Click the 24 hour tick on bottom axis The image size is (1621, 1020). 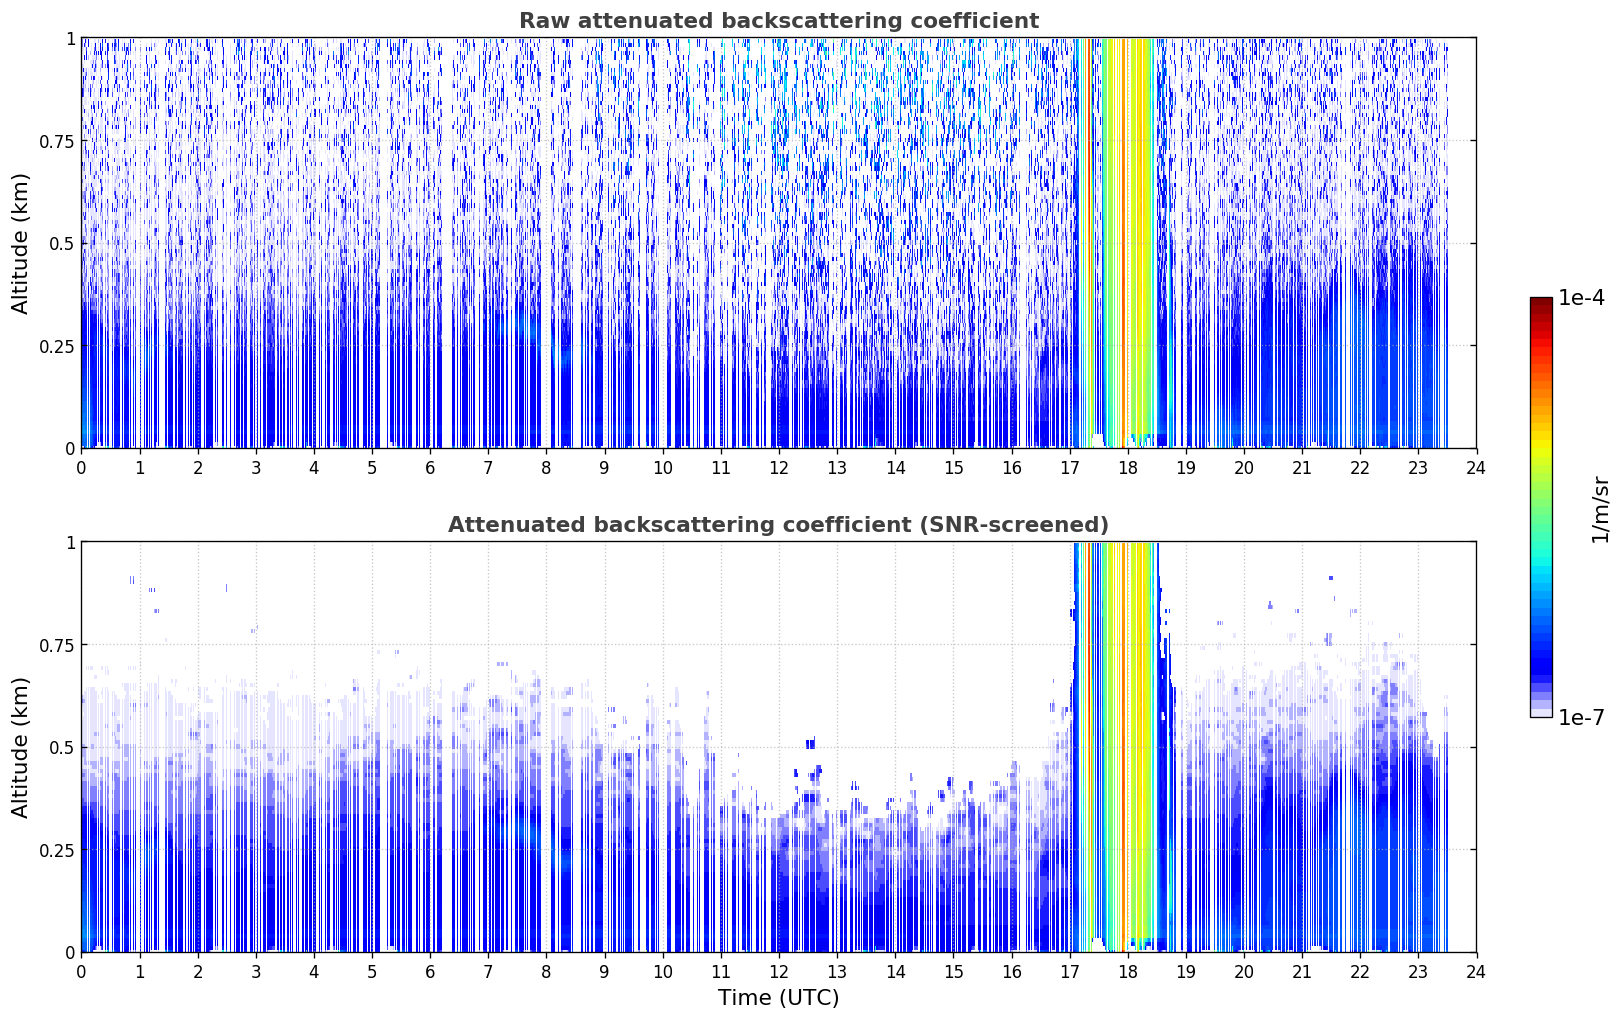1476,971
